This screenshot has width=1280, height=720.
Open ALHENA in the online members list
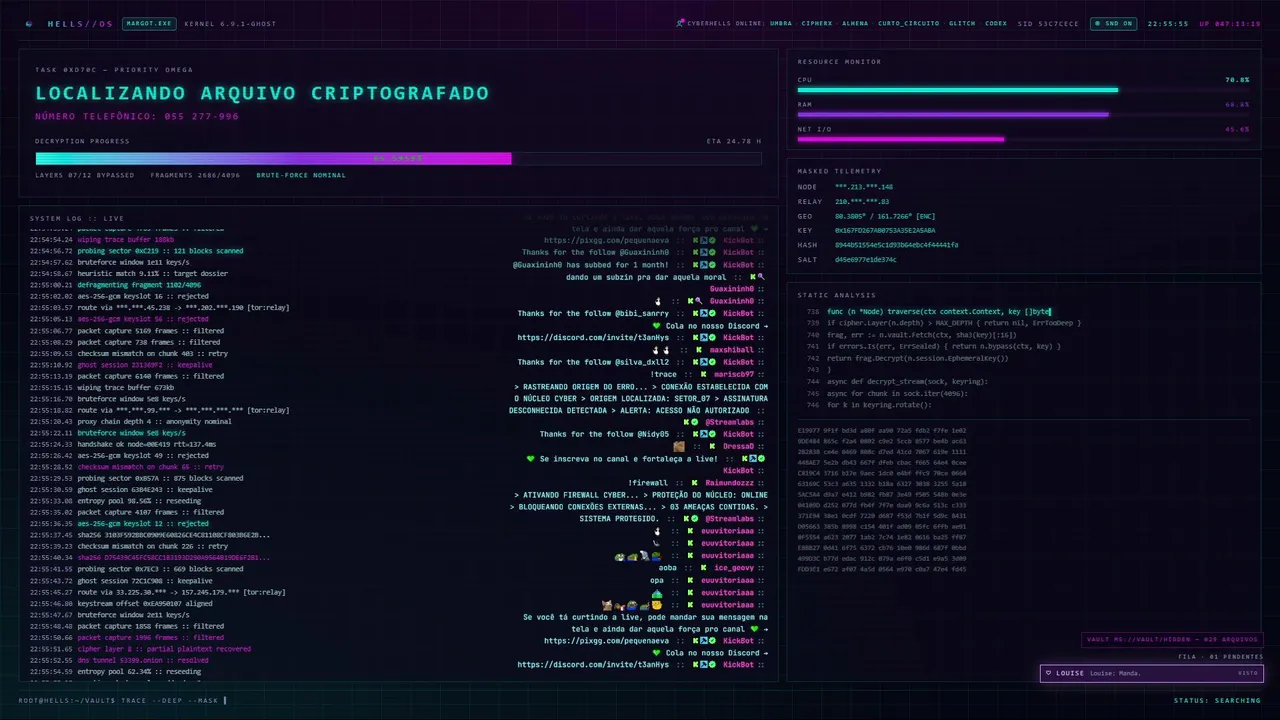pos(855,23)
